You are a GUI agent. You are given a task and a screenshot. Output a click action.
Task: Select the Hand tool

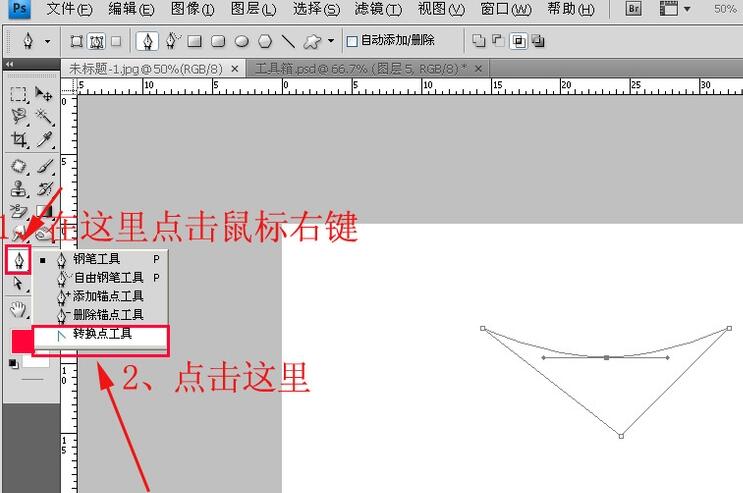18,310
